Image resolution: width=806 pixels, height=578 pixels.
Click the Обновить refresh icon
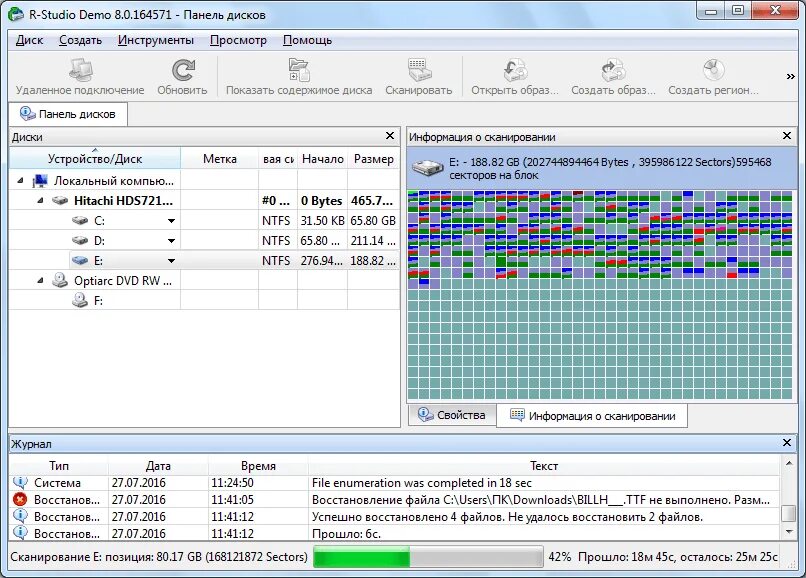pyautogui.click(x=182, y=70)
